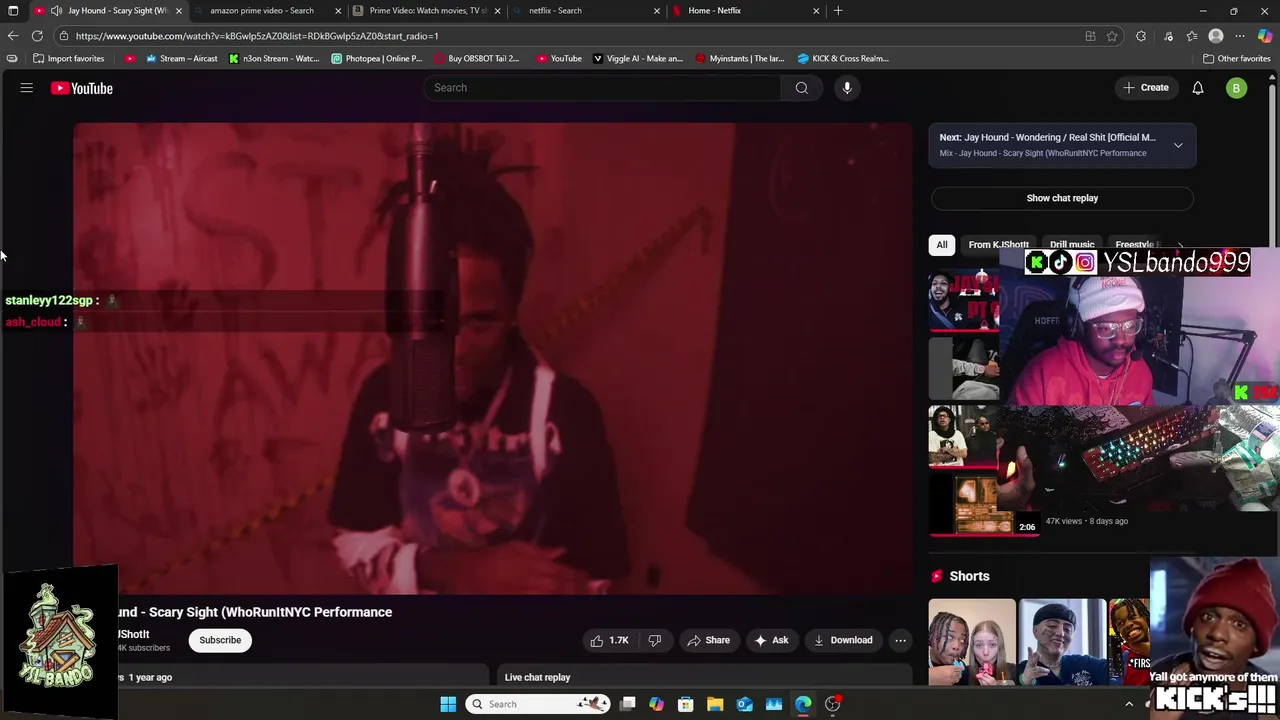Open the green B account avatar

coord(1236,88)
